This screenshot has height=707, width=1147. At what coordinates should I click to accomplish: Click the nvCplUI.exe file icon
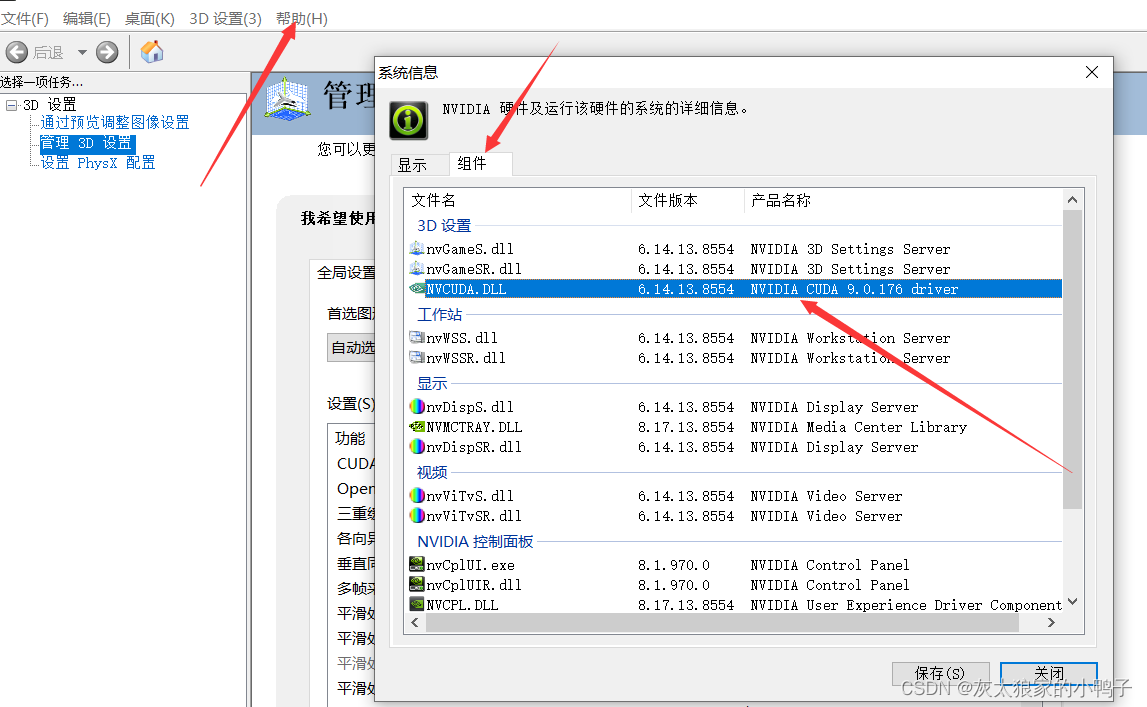pyautogui.click(x=417, y=564)
